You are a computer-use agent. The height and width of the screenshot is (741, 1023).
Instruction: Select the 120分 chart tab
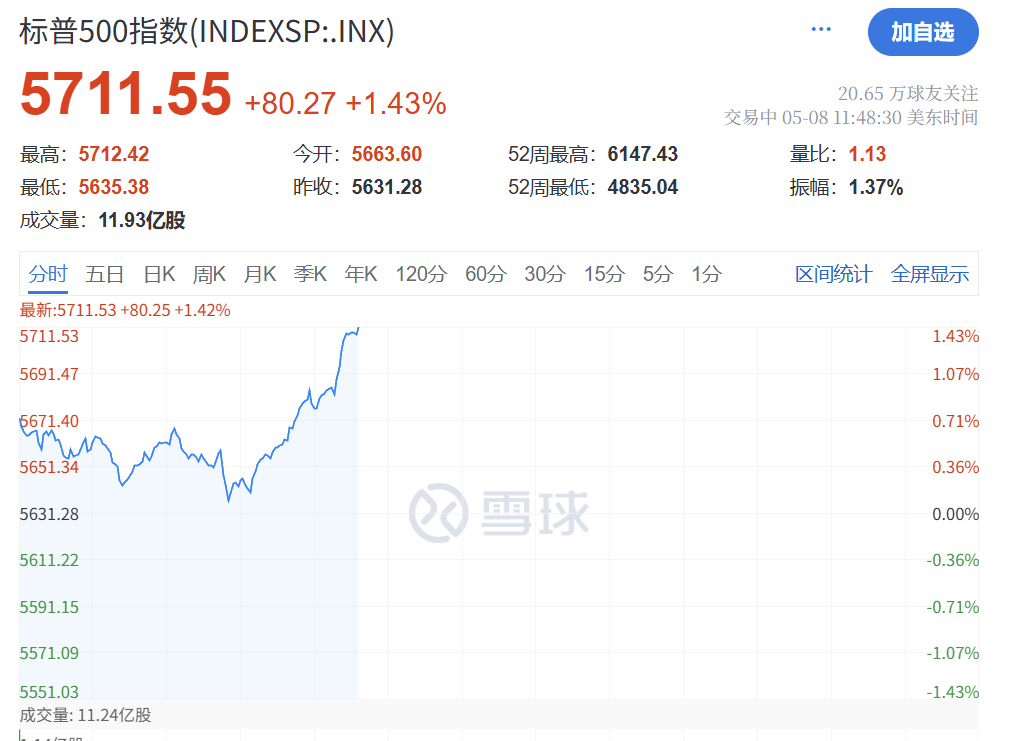pos(421,274)
